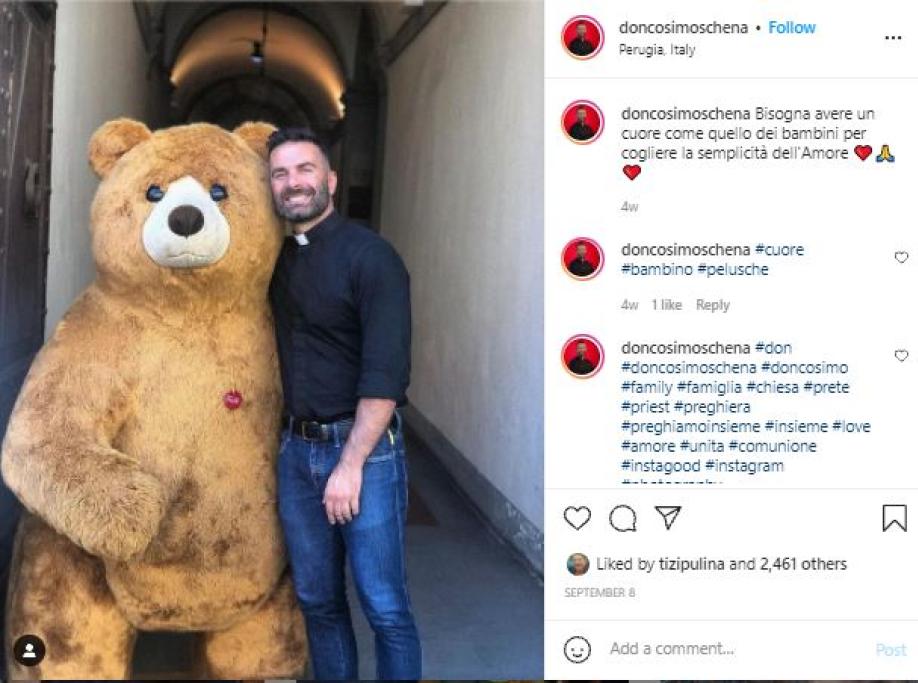918x683 pixels.
Task: Like the post with heart icon
Action: click(x=577, y=518)
